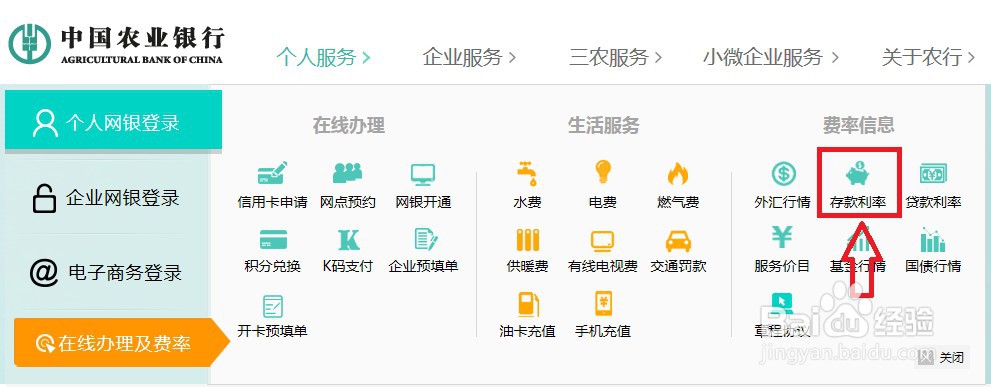Click the 生活服务 section heading
This screenshot has width=991, height=387.
click(x=603, y=125)
